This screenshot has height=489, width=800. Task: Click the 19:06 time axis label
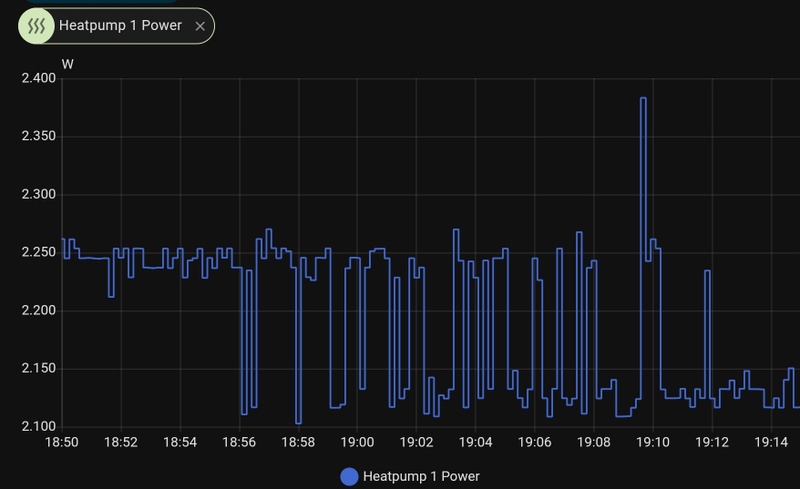534,442
